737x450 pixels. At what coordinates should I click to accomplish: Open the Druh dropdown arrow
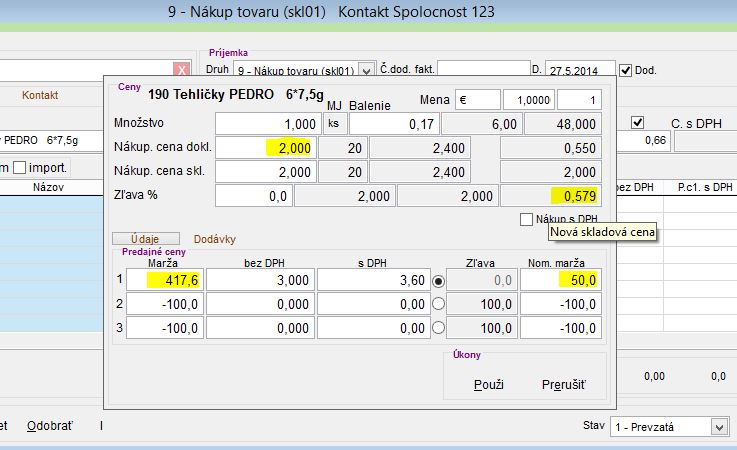click(367, 71)
